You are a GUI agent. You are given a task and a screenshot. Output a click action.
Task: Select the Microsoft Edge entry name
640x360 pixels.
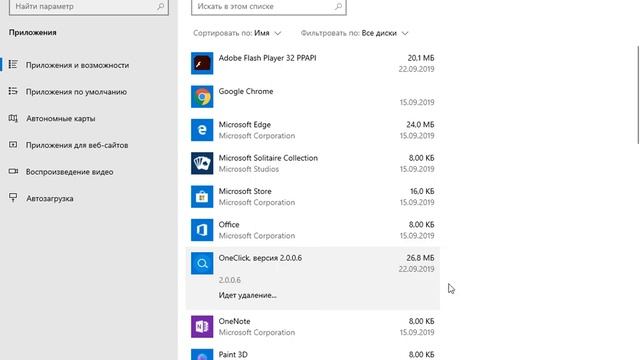[244, 124]
